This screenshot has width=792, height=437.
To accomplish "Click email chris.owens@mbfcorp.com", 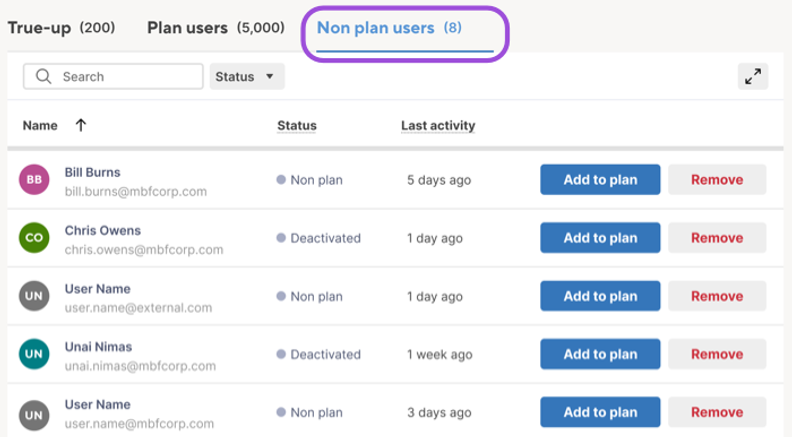I will tap(144, 250).
